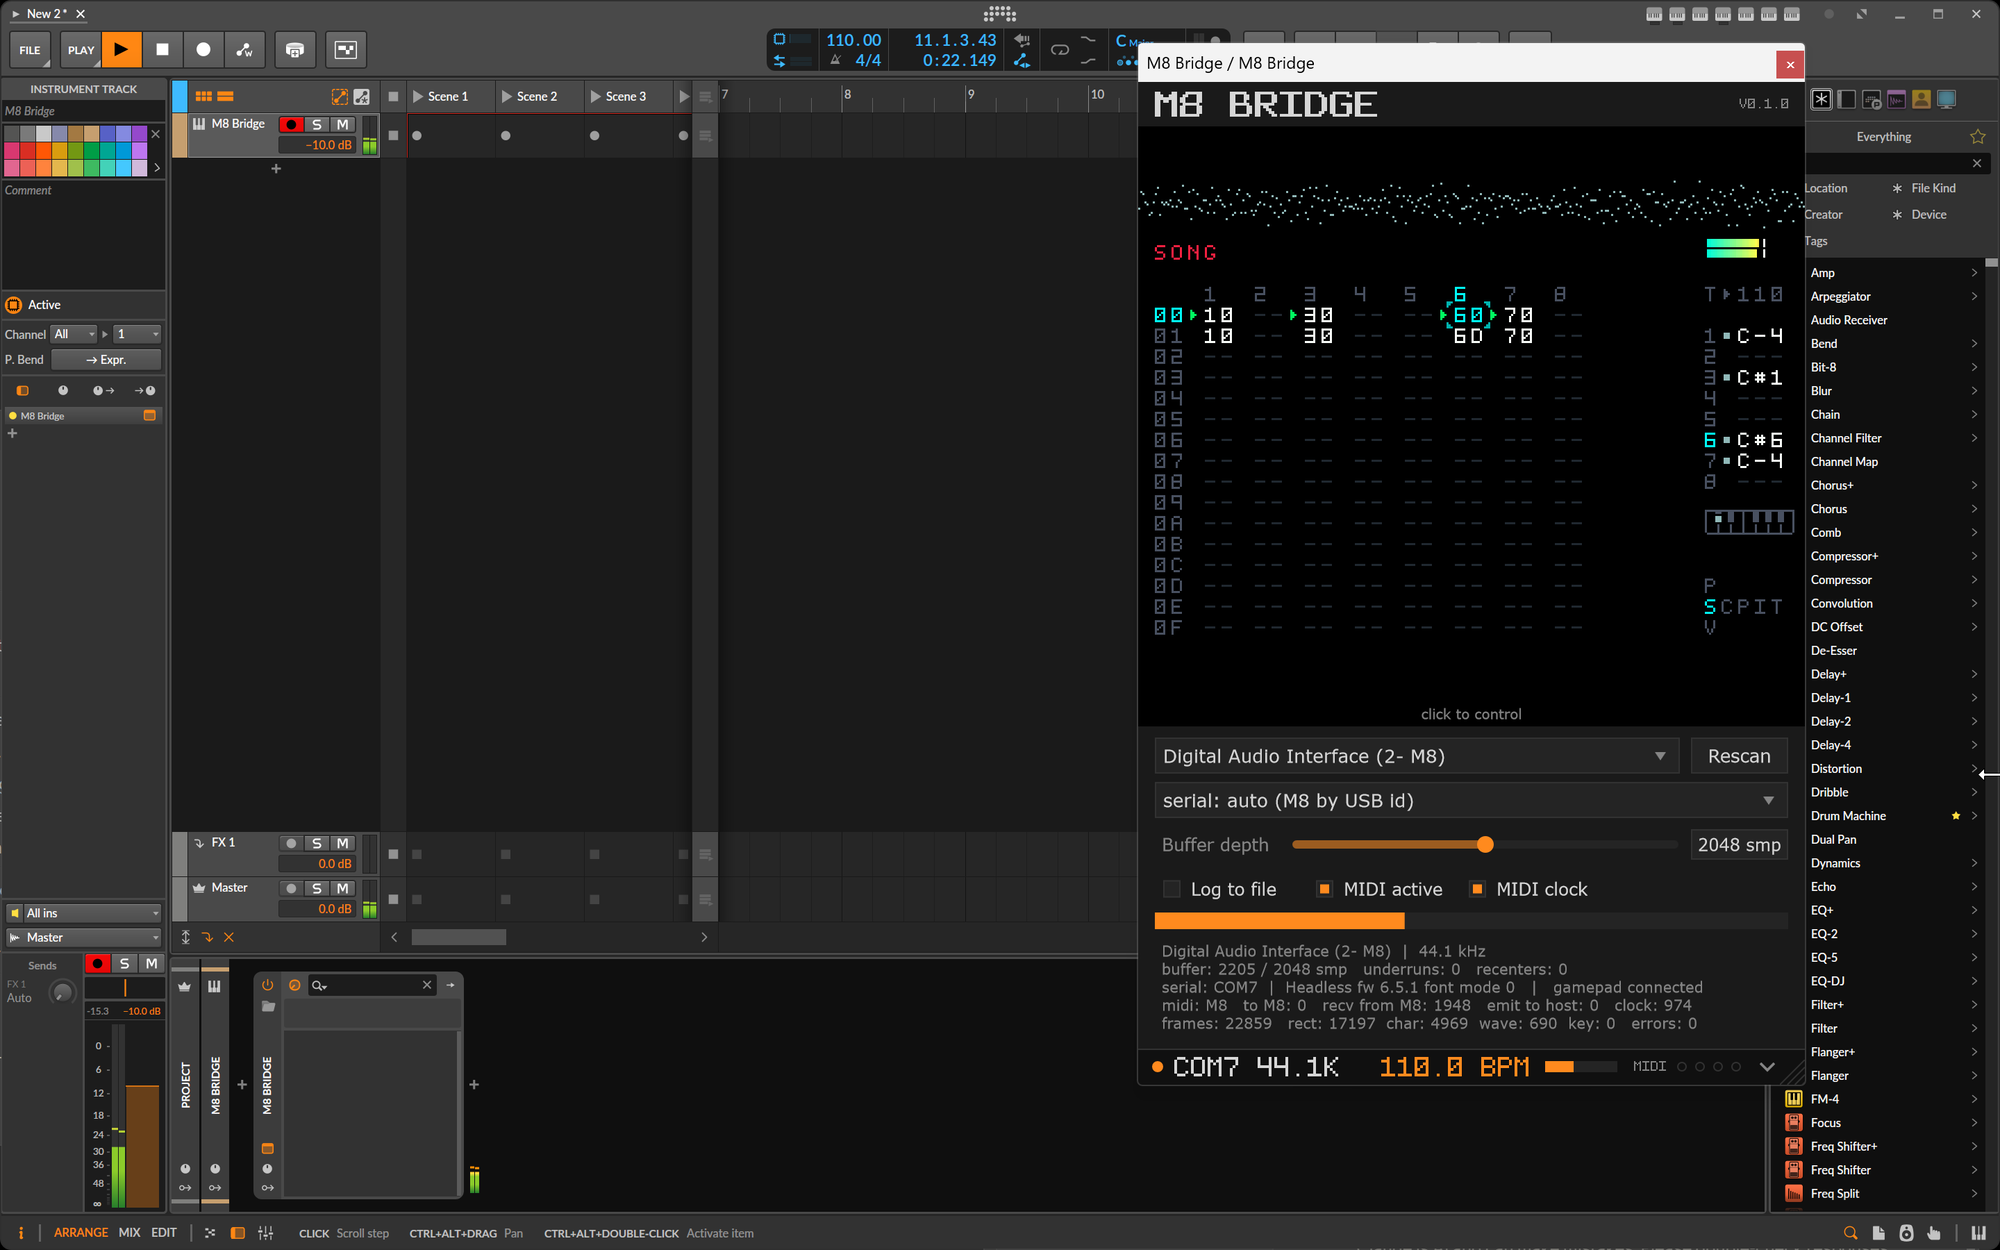Viewport: 2000px width, 1250px height.
Task: Toggle the loop icon in transport bar
Action: (1060, 50)
